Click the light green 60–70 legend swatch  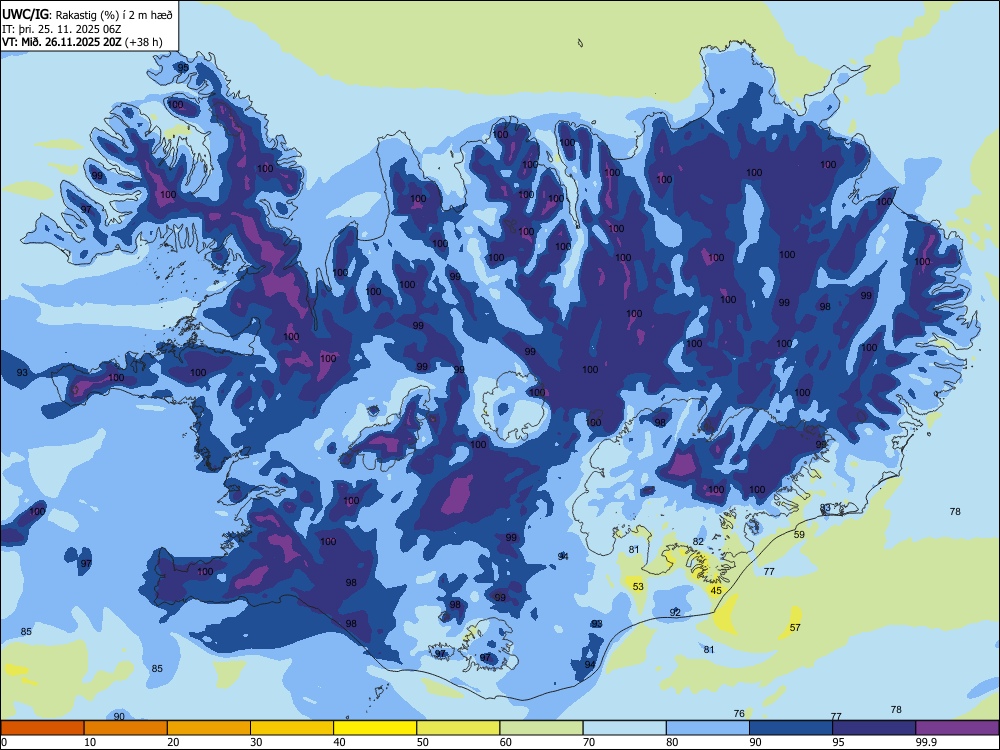point(541,728)
